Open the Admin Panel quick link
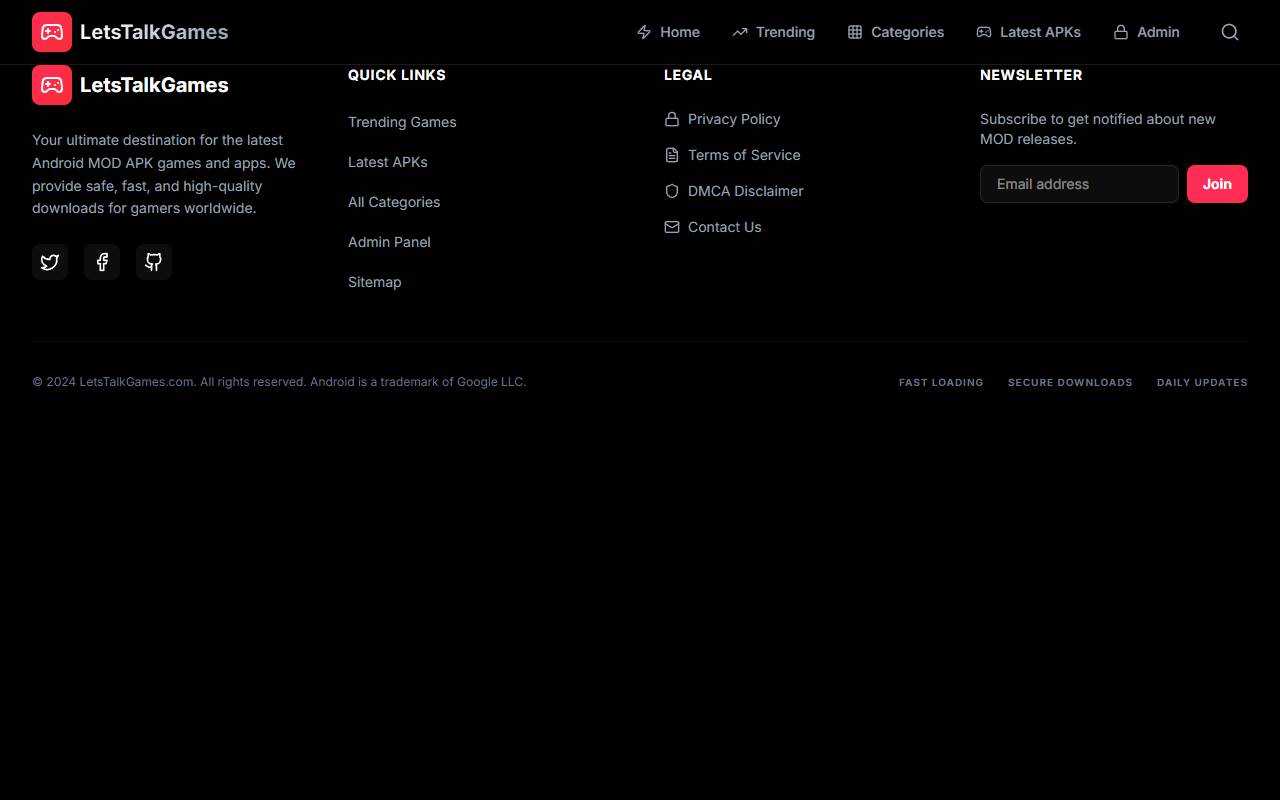 [389, 242]
